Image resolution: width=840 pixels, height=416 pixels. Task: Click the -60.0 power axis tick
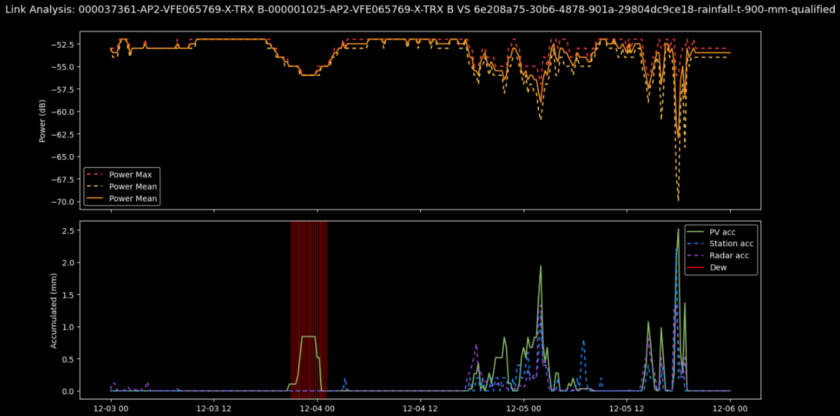pos(64,111)
